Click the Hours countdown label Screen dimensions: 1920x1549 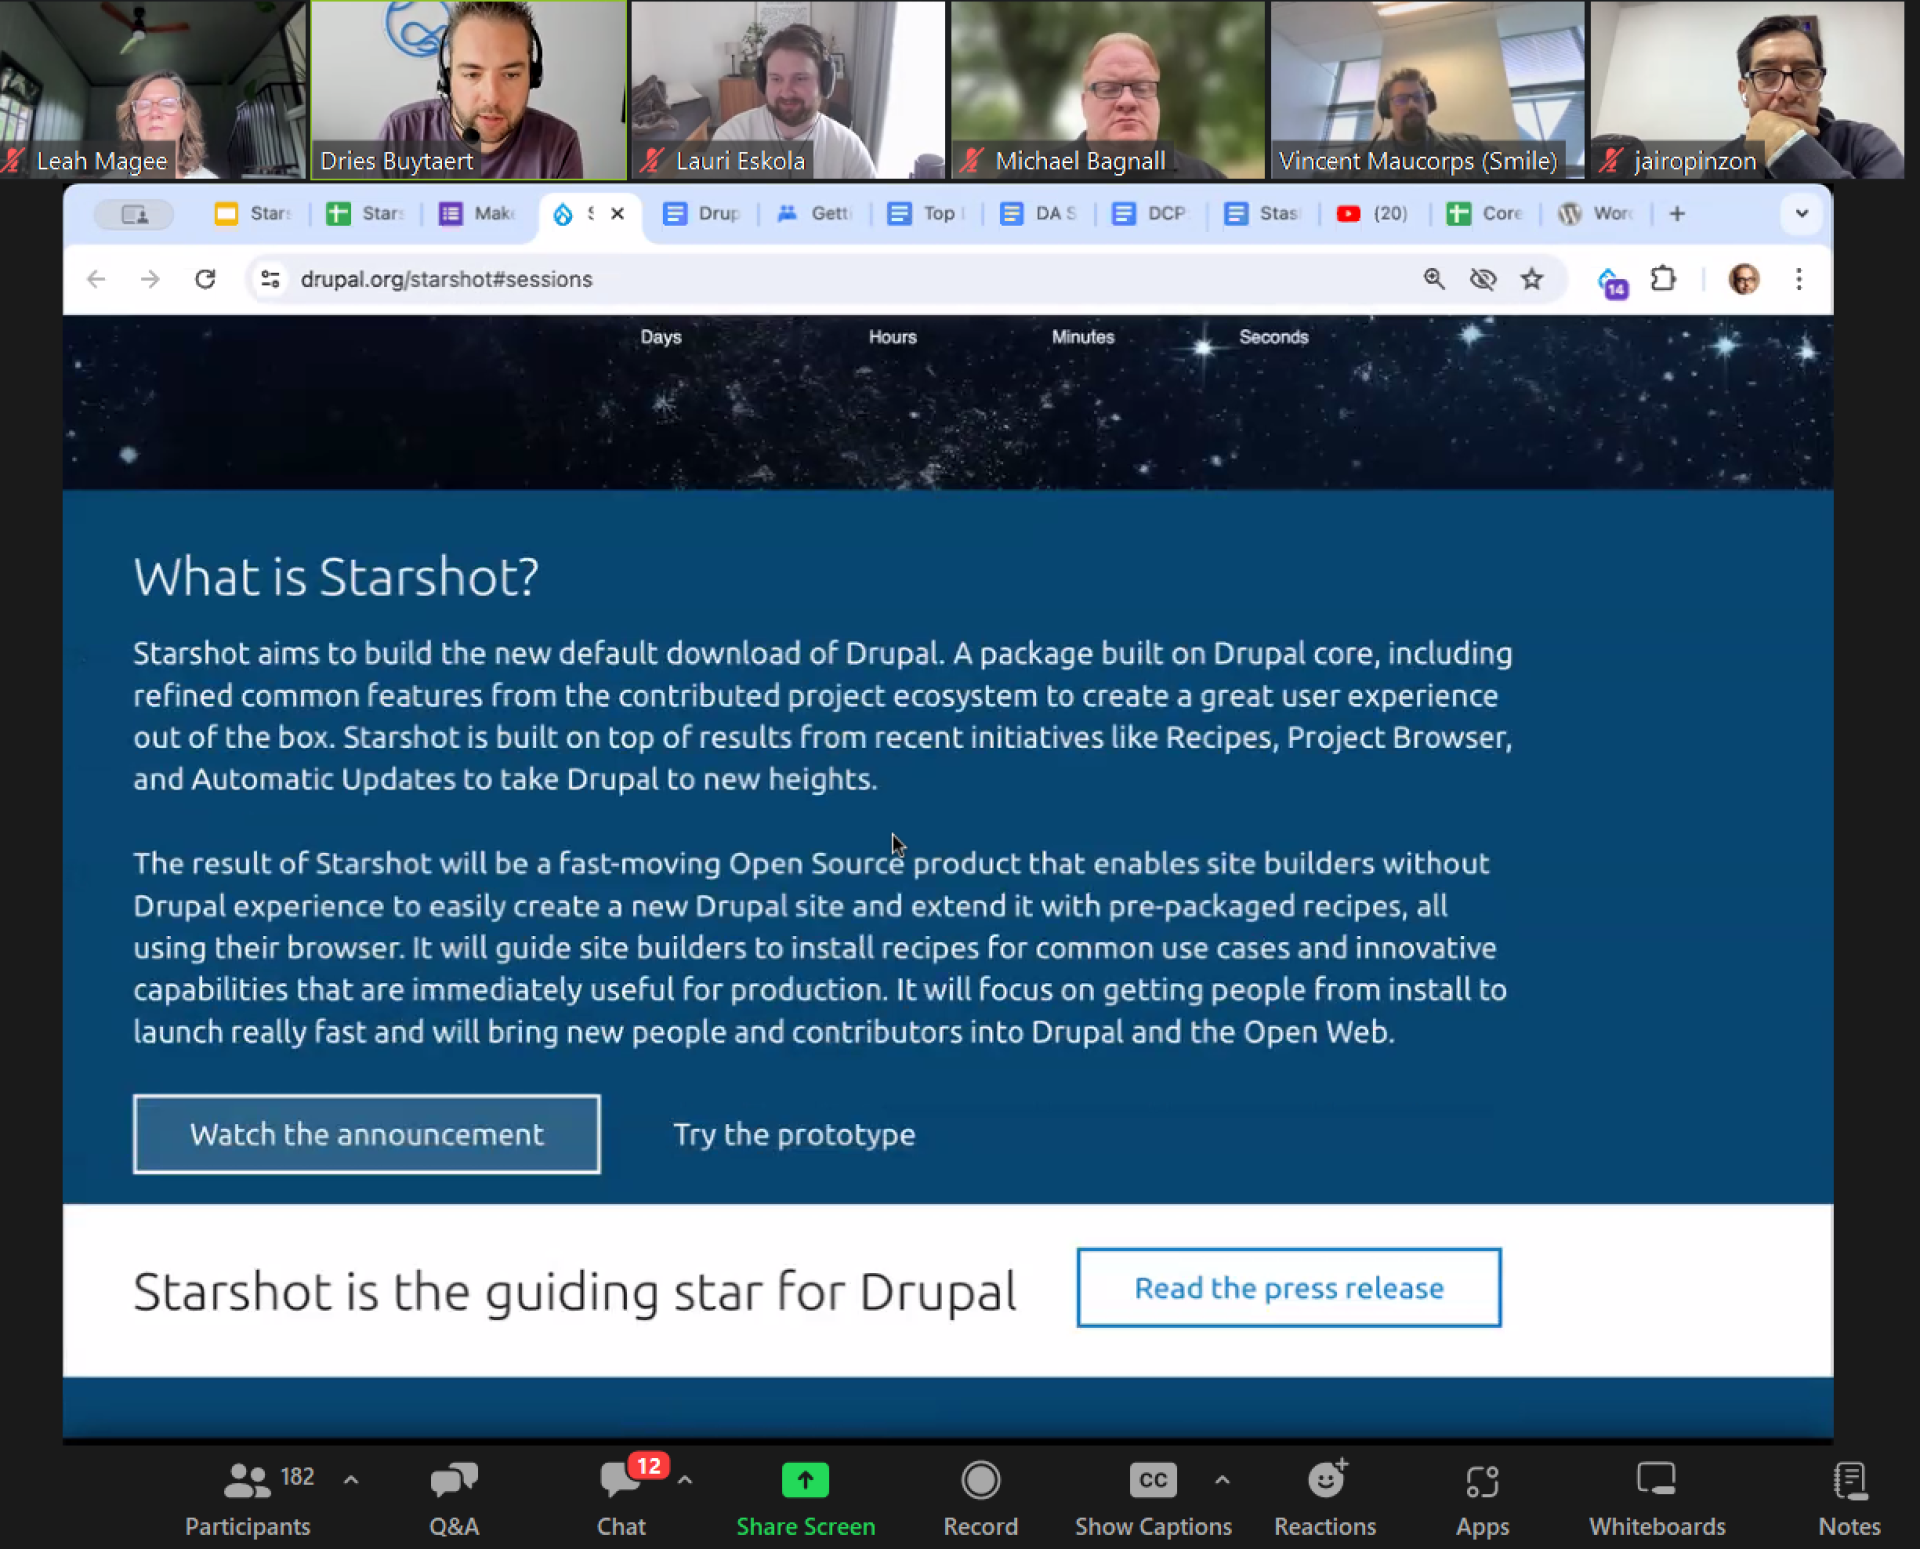click(x=893, y=337)
